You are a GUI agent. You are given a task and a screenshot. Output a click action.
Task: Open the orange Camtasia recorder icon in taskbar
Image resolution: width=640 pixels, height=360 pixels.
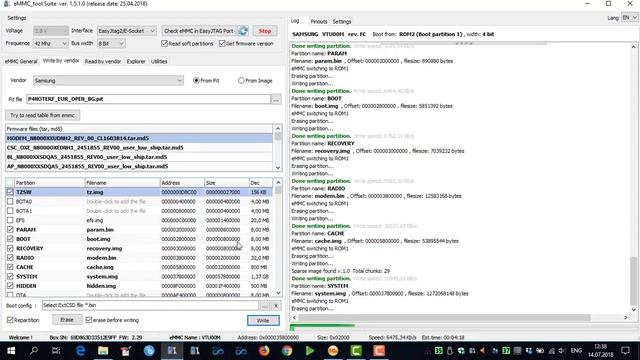coord(379,351)
